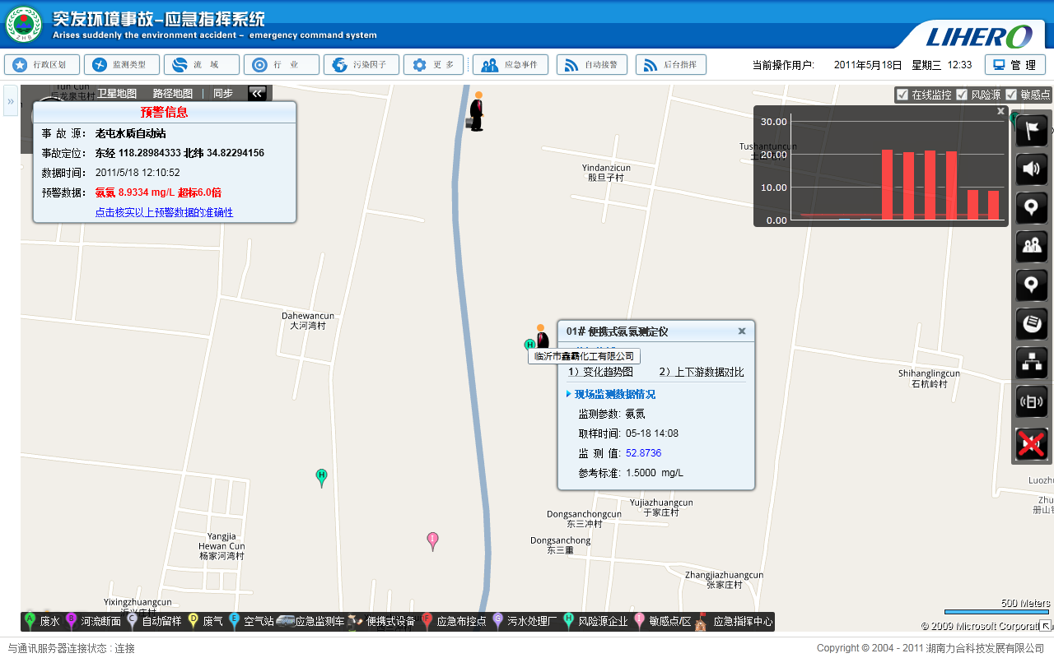Click the 管理 management button
The image size is (1054, 658).
(x=1015, y=65)
